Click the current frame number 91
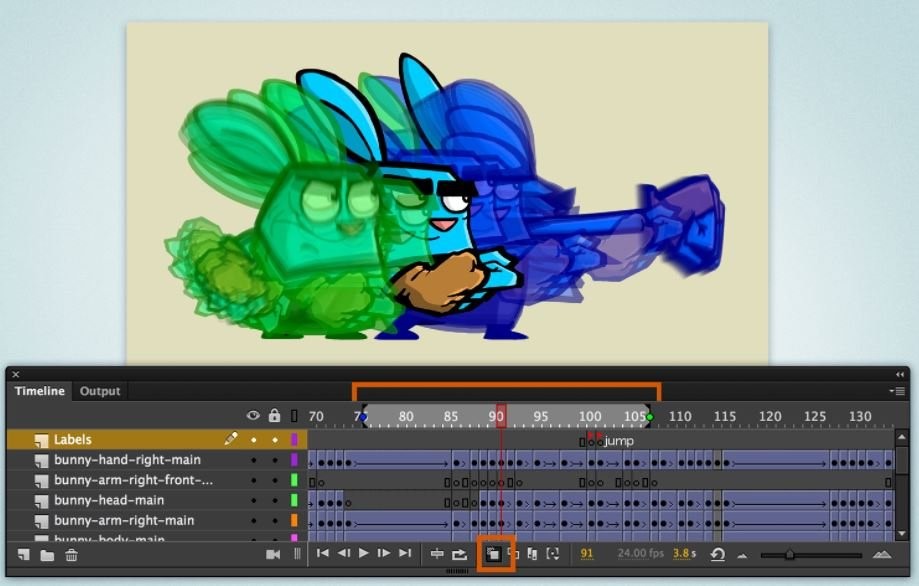Image resolution: width=919 pixels, height=586 pixels. pos(587,553)
